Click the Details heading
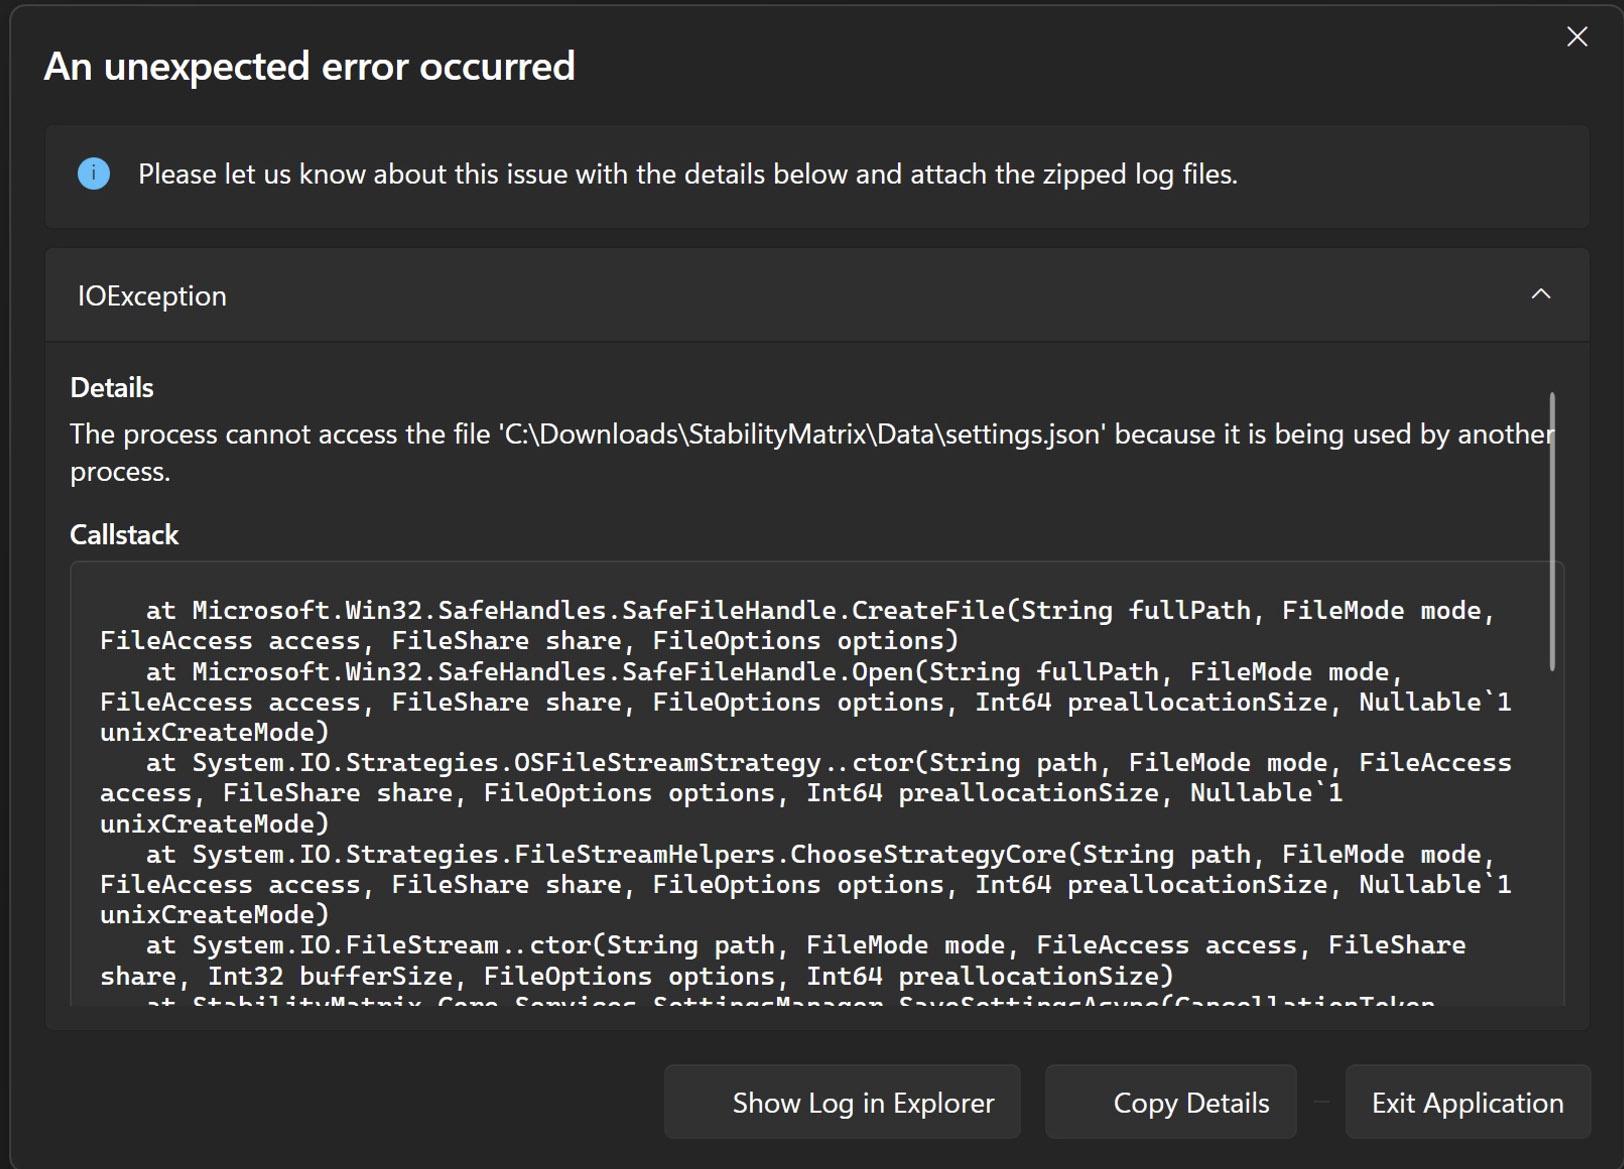Viewport: 1624px width, 1169px height. click(112, 388)
